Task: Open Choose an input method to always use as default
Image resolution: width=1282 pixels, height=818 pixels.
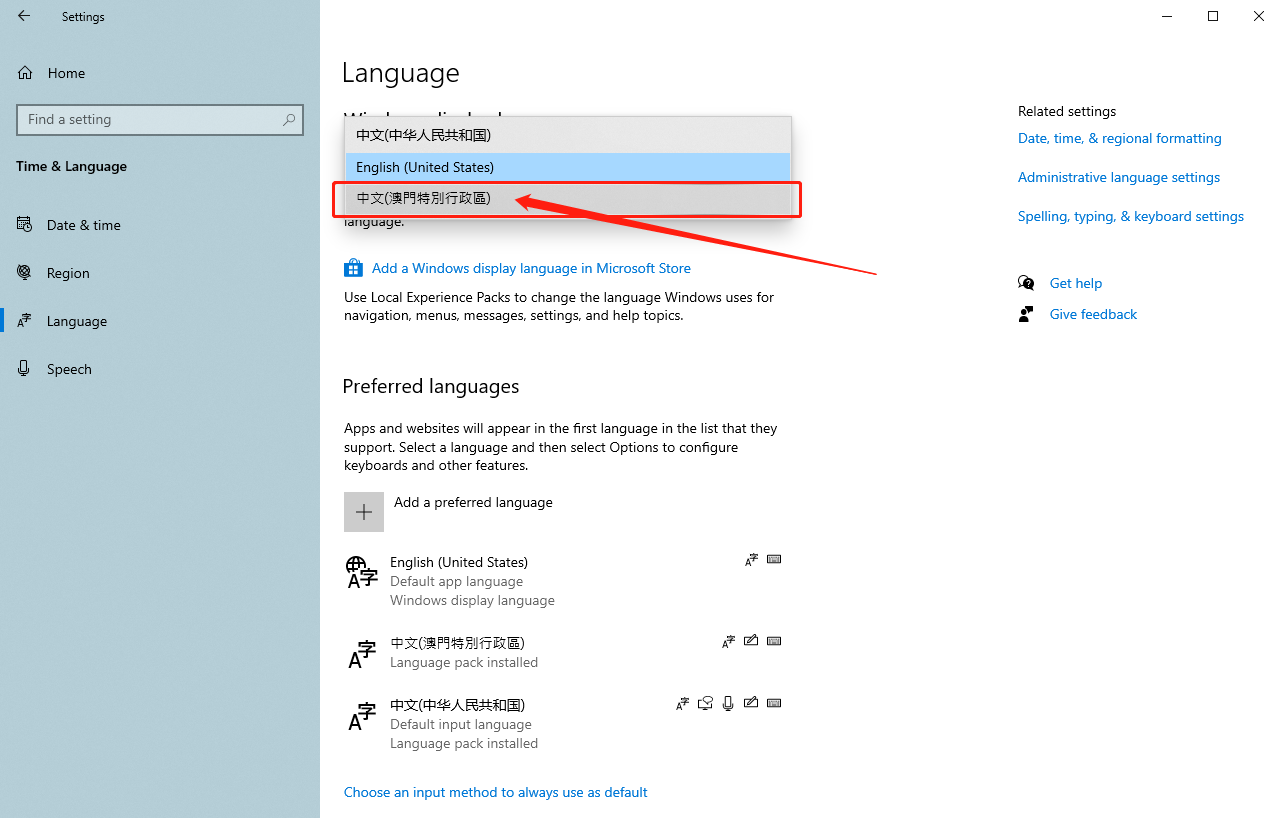Action: pyautogui.click(x=496, y=792)
